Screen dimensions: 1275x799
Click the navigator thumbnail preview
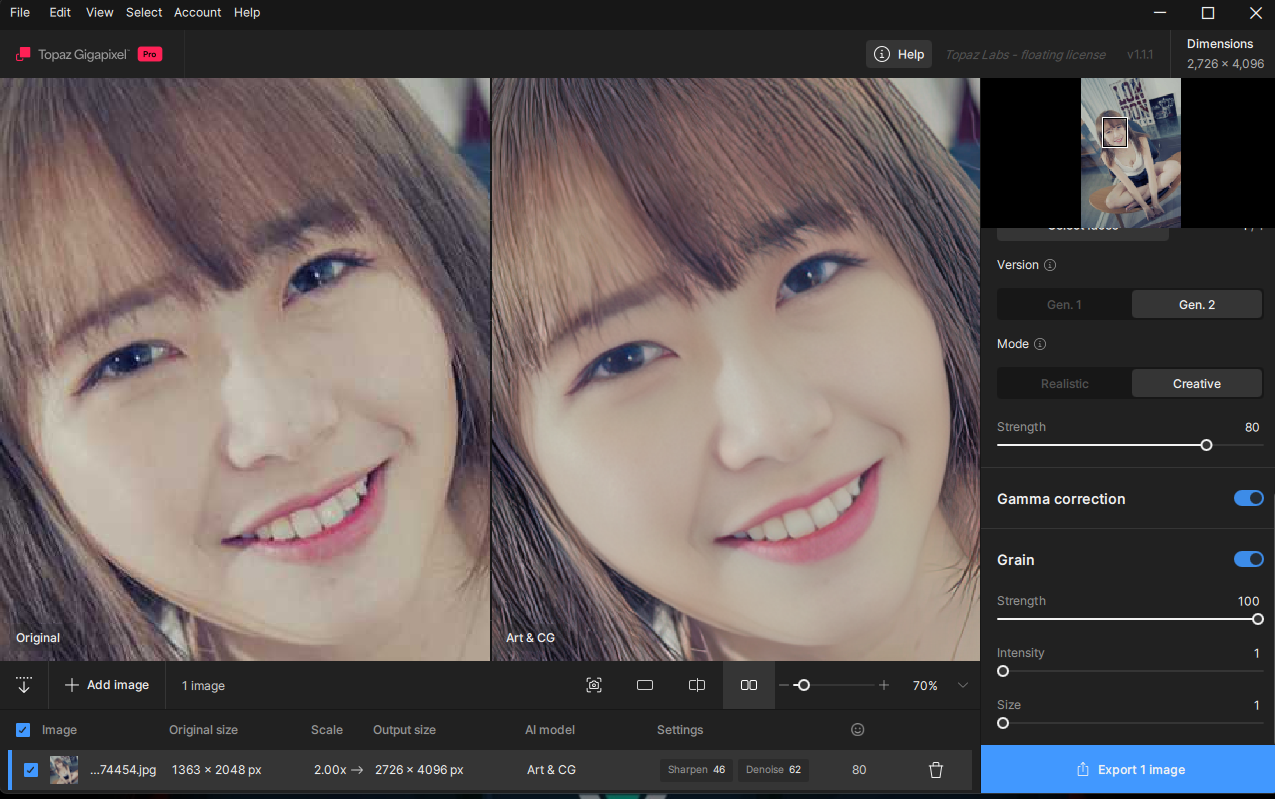point(1130,153)
